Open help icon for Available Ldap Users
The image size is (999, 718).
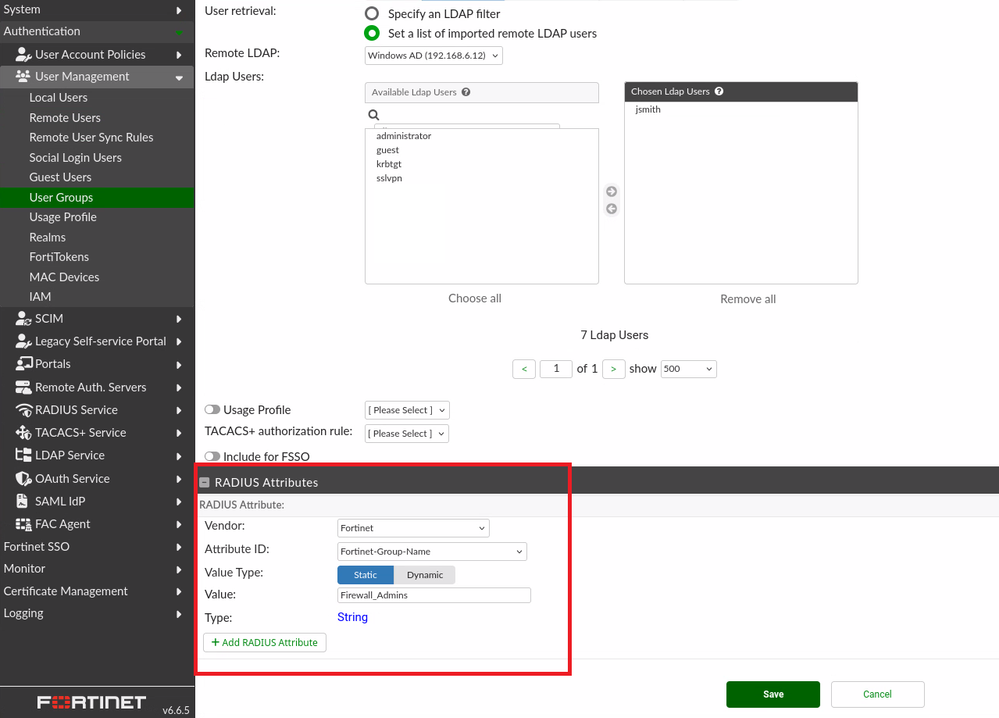pyautogui.click(x=466, y=92)
